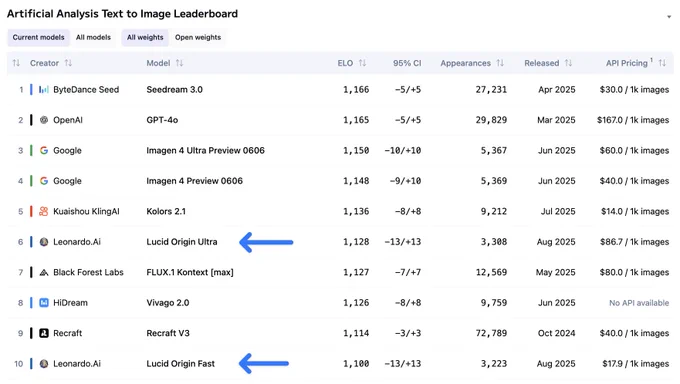Click the Google logo in the Imagen 4 Preview 0606 row
This screenshot has height=384, width=680.
tap(44, 181)
